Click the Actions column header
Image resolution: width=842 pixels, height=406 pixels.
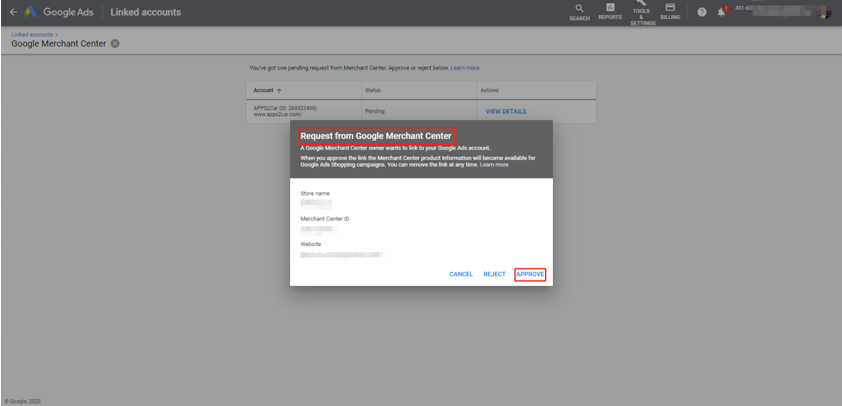tap(489, 90)
